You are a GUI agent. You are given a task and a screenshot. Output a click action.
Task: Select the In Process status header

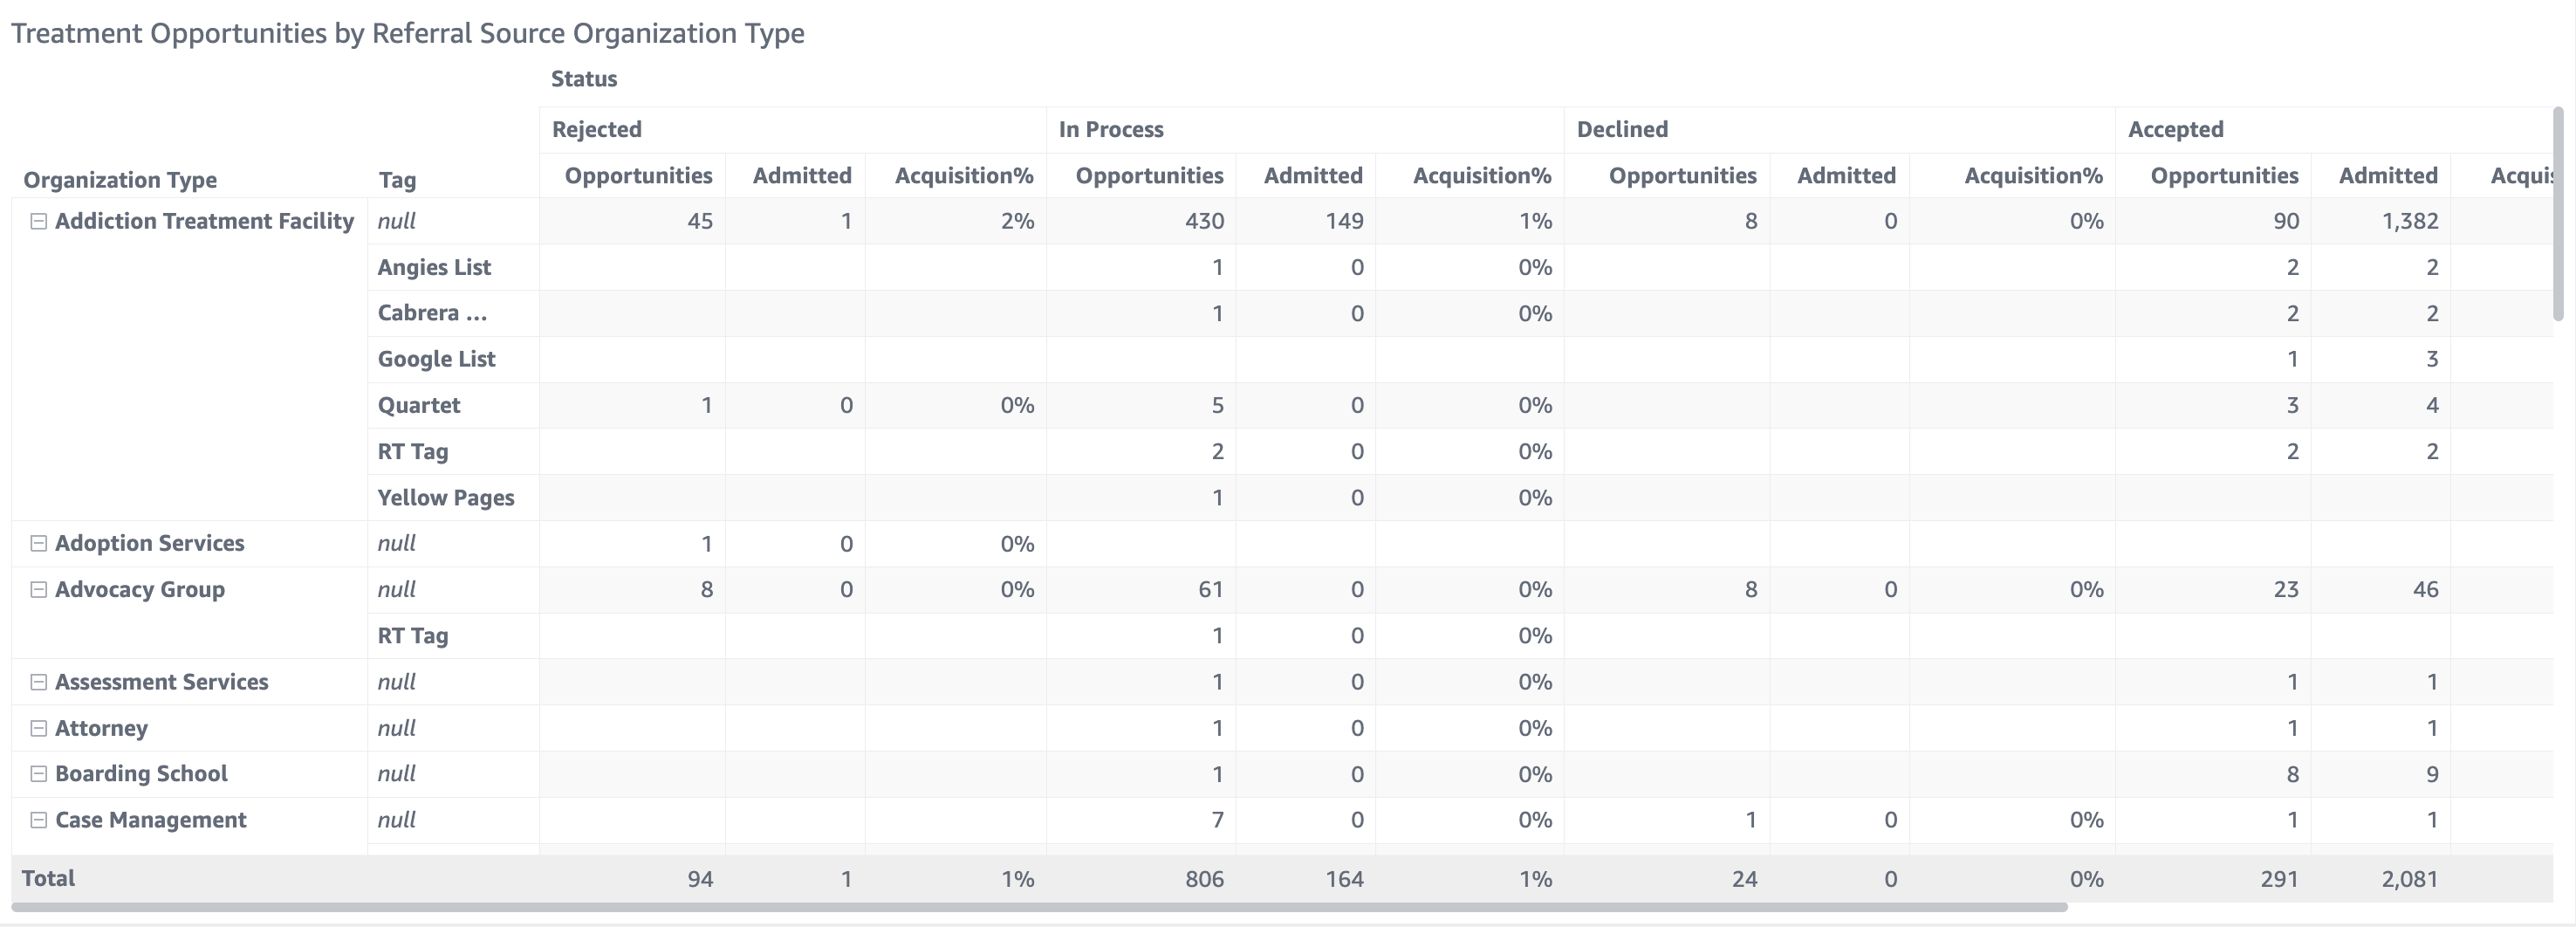[x=1111, y=130]
